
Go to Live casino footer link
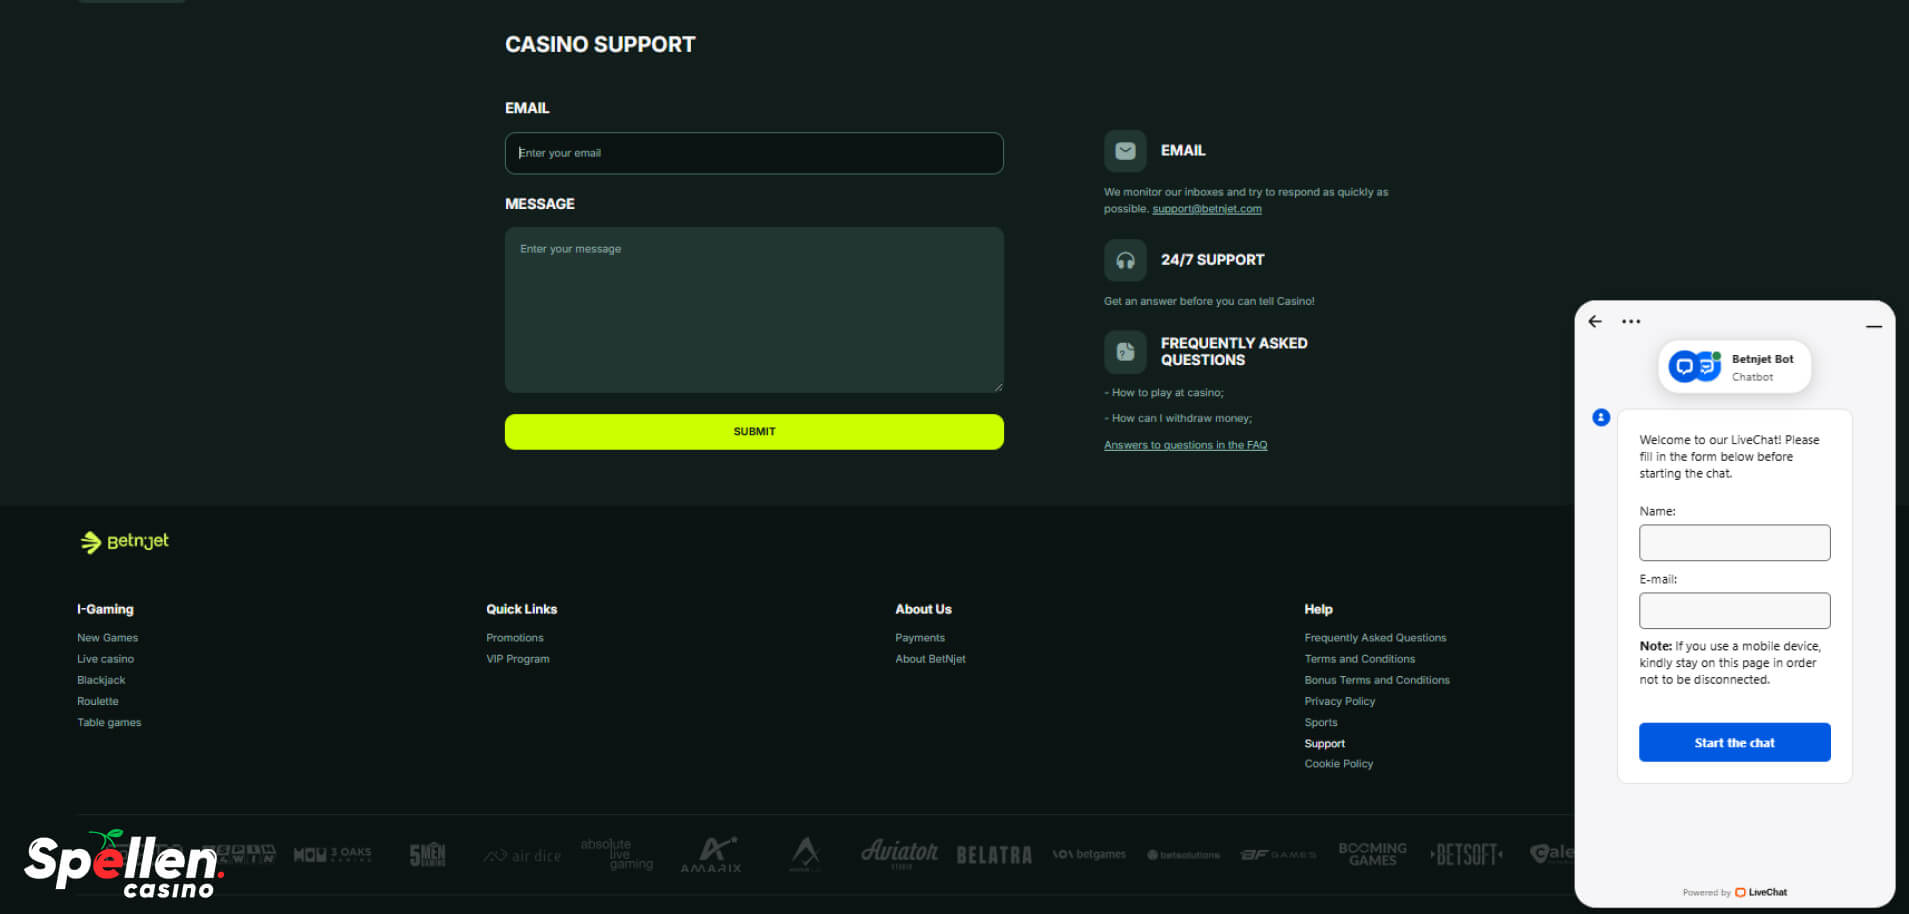pyautogui.click(x=105, y=659)
